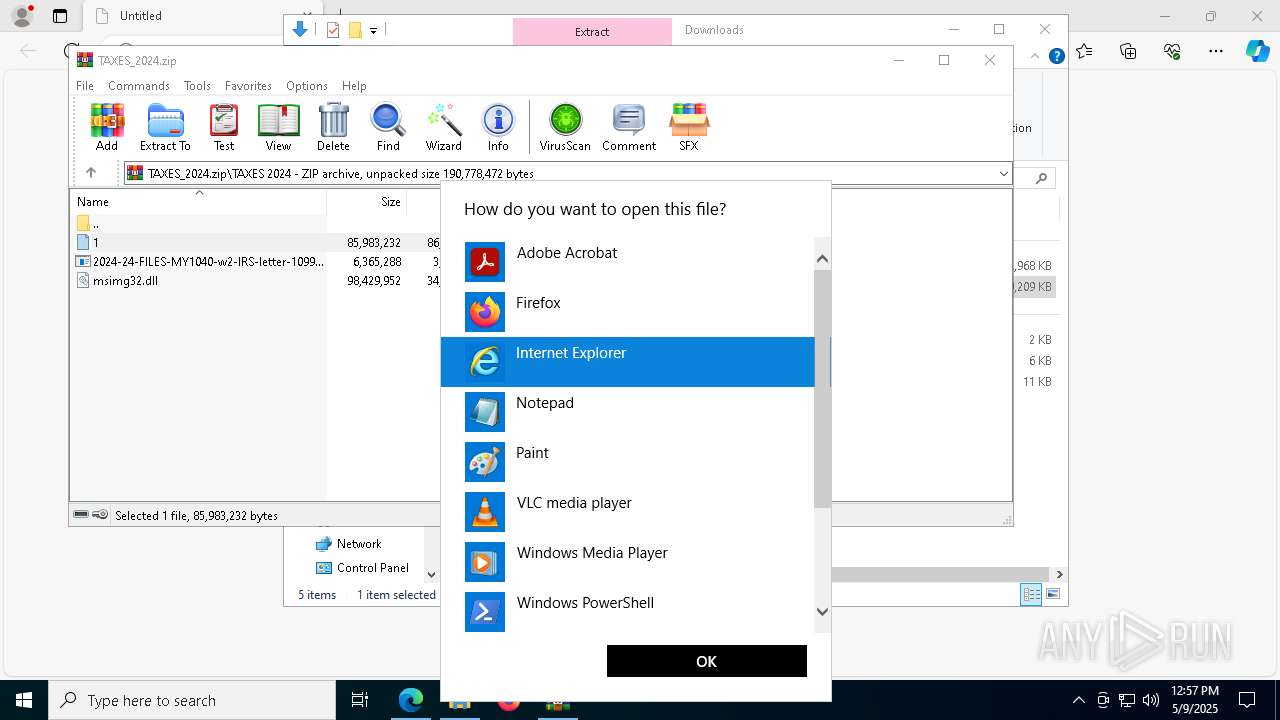This screenshot has height=720, width=1280.
Task: Select msimg32.dll in the archive list
Action: [118, 281]
